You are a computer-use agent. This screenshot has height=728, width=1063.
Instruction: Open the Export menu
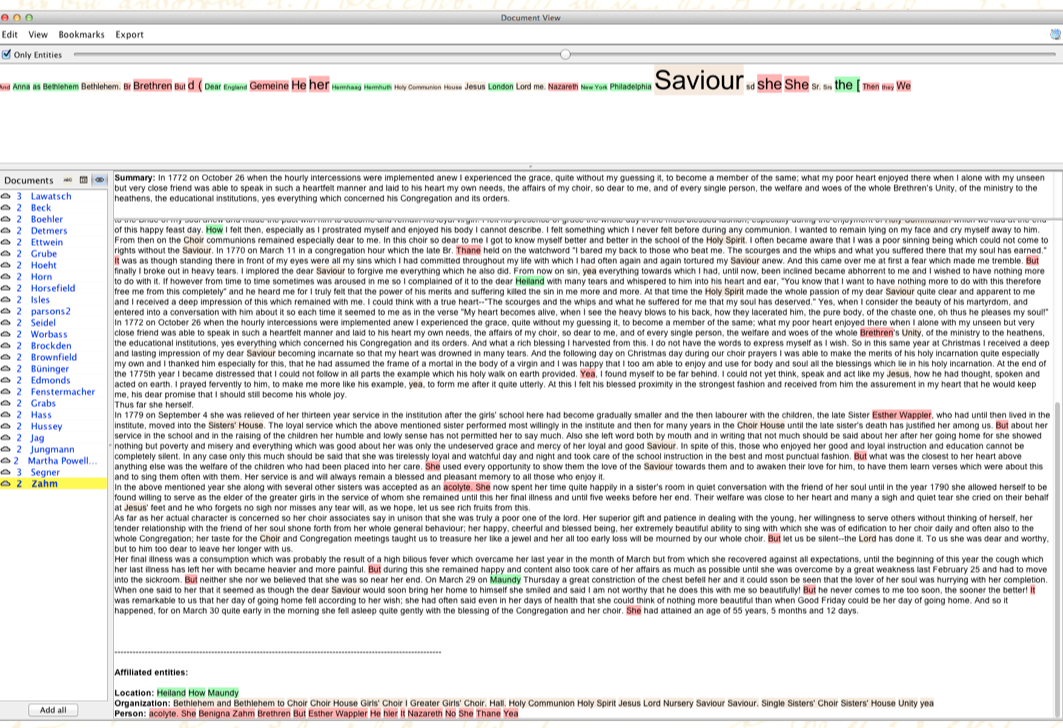(x=129, y=34)
